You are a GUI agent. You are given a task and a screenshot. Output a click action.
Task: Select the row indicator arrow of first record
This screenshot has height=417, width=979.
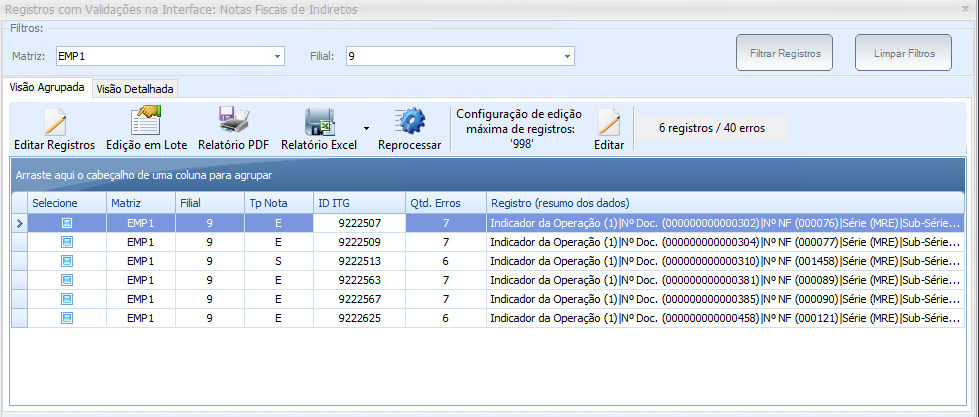(x=19, y=223)
